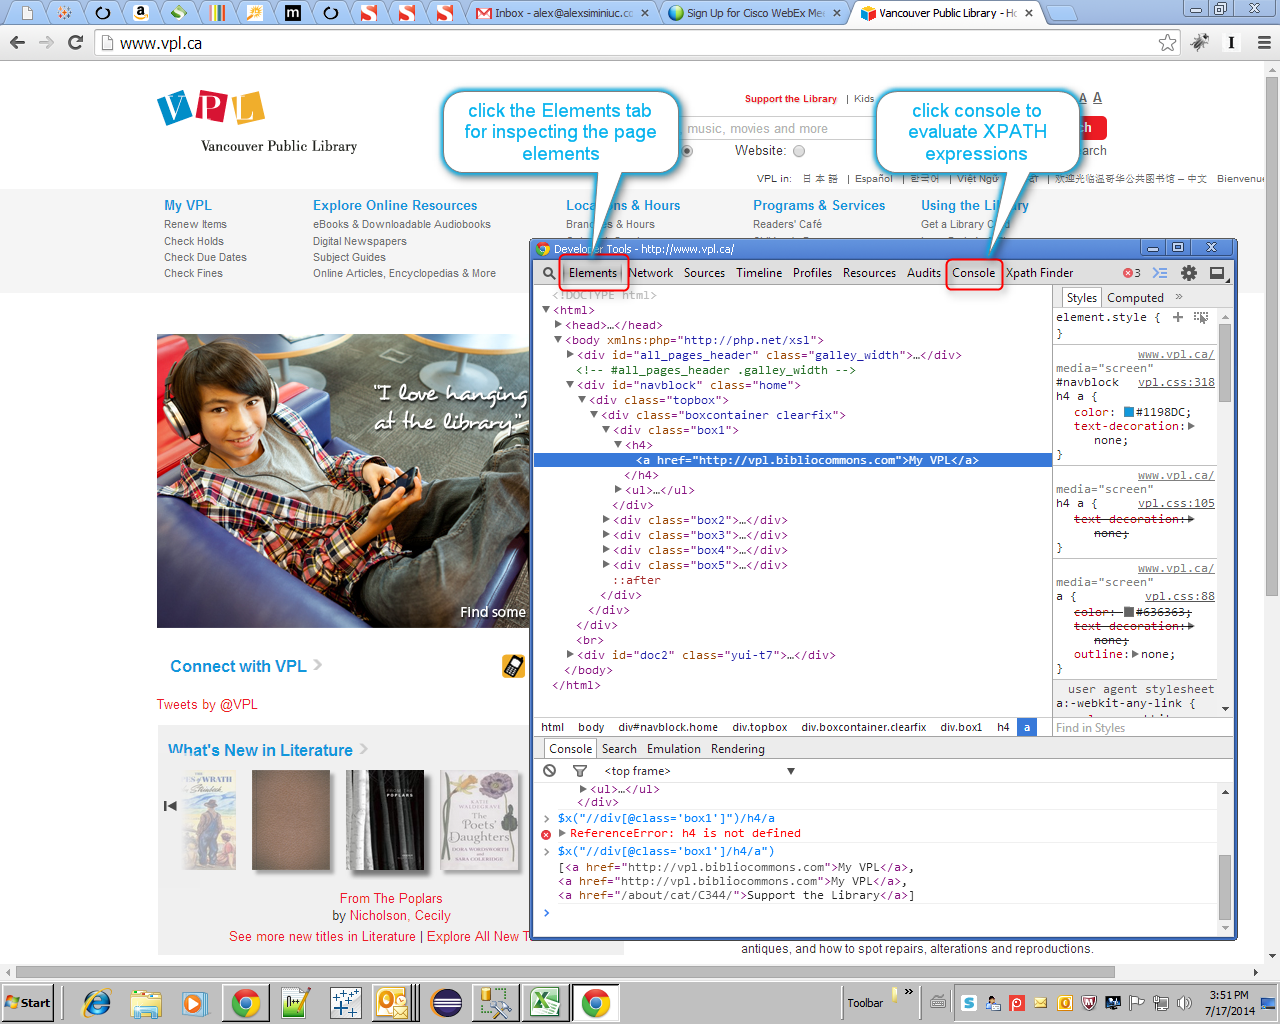Click the #636363 color swatch
Screen dimensions: 1280x1024
point(1129,612)
